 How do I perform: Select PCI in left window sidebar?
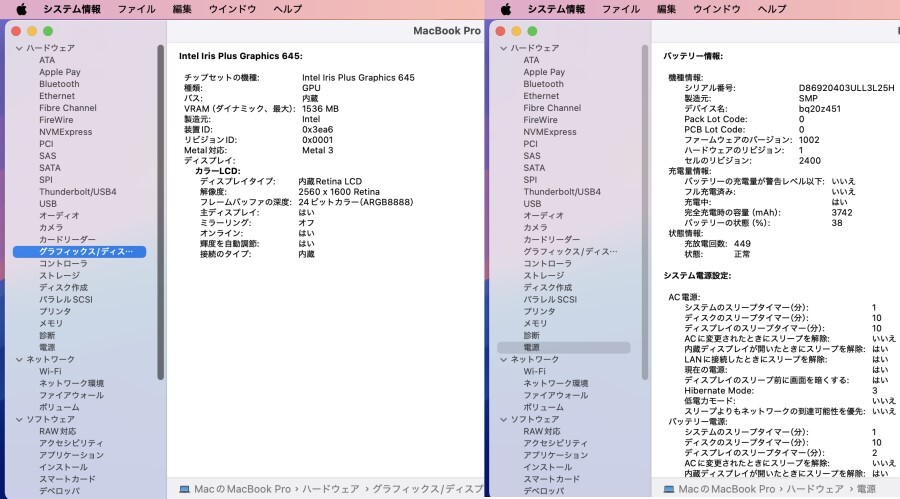click(x=46, y=144)
